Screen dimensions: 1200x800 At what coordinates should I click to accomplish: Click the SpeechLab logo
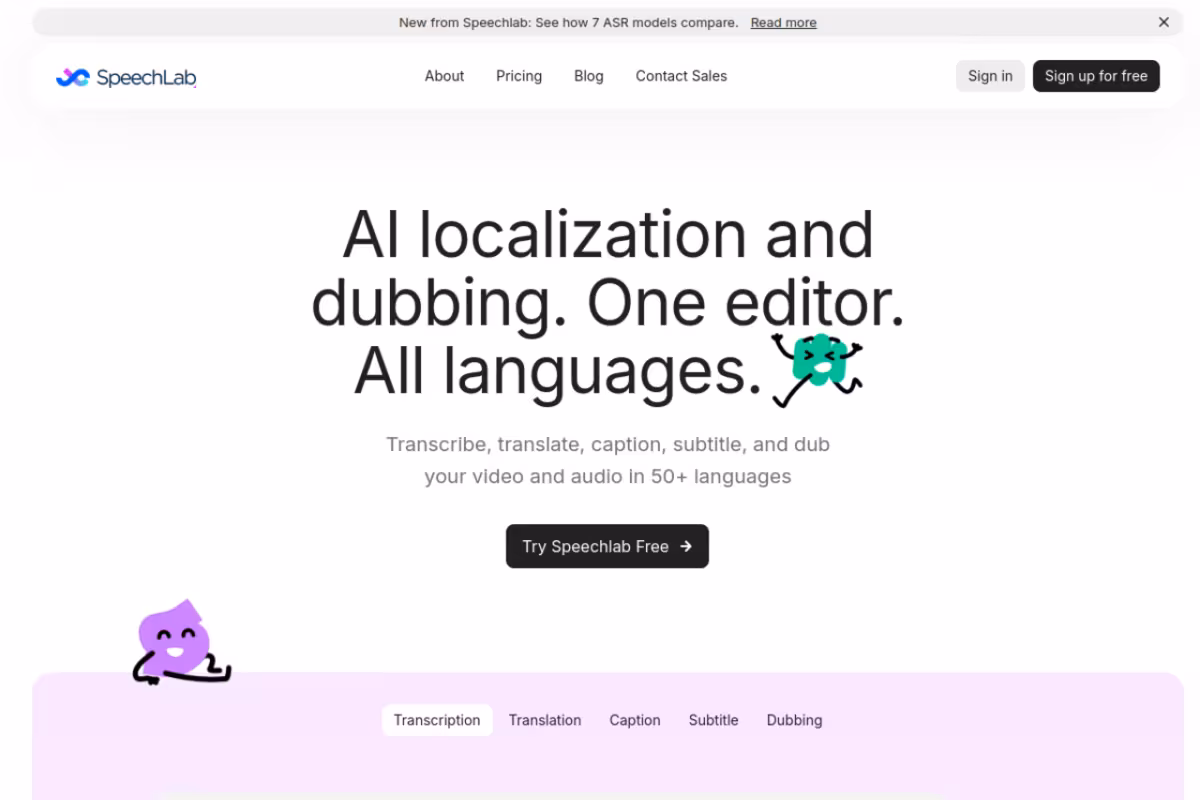tap(126, 77)
